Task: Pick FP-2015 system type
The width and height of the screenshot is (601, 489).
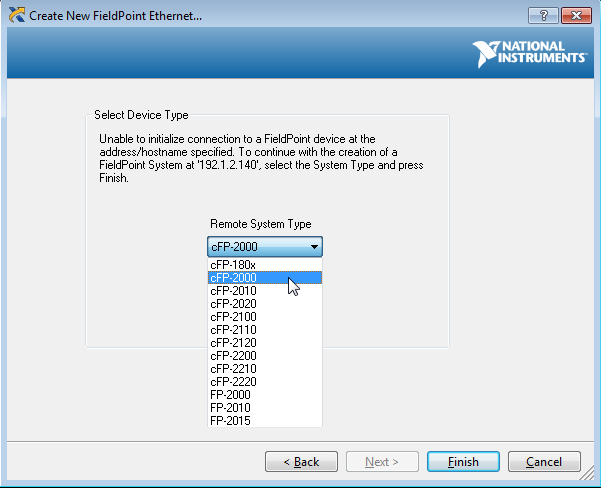Action: [x=265, y=420]
